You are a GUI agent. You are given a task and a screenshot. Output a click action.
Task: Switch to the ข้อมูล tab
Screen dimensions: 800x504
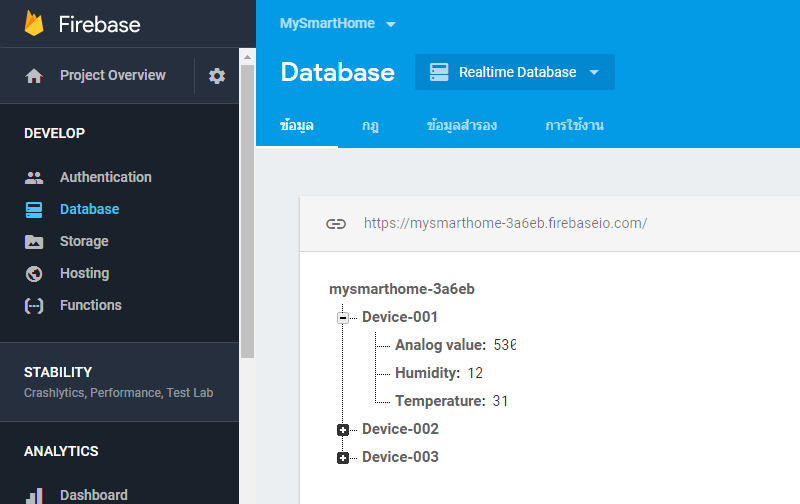[x=296, y=125]
